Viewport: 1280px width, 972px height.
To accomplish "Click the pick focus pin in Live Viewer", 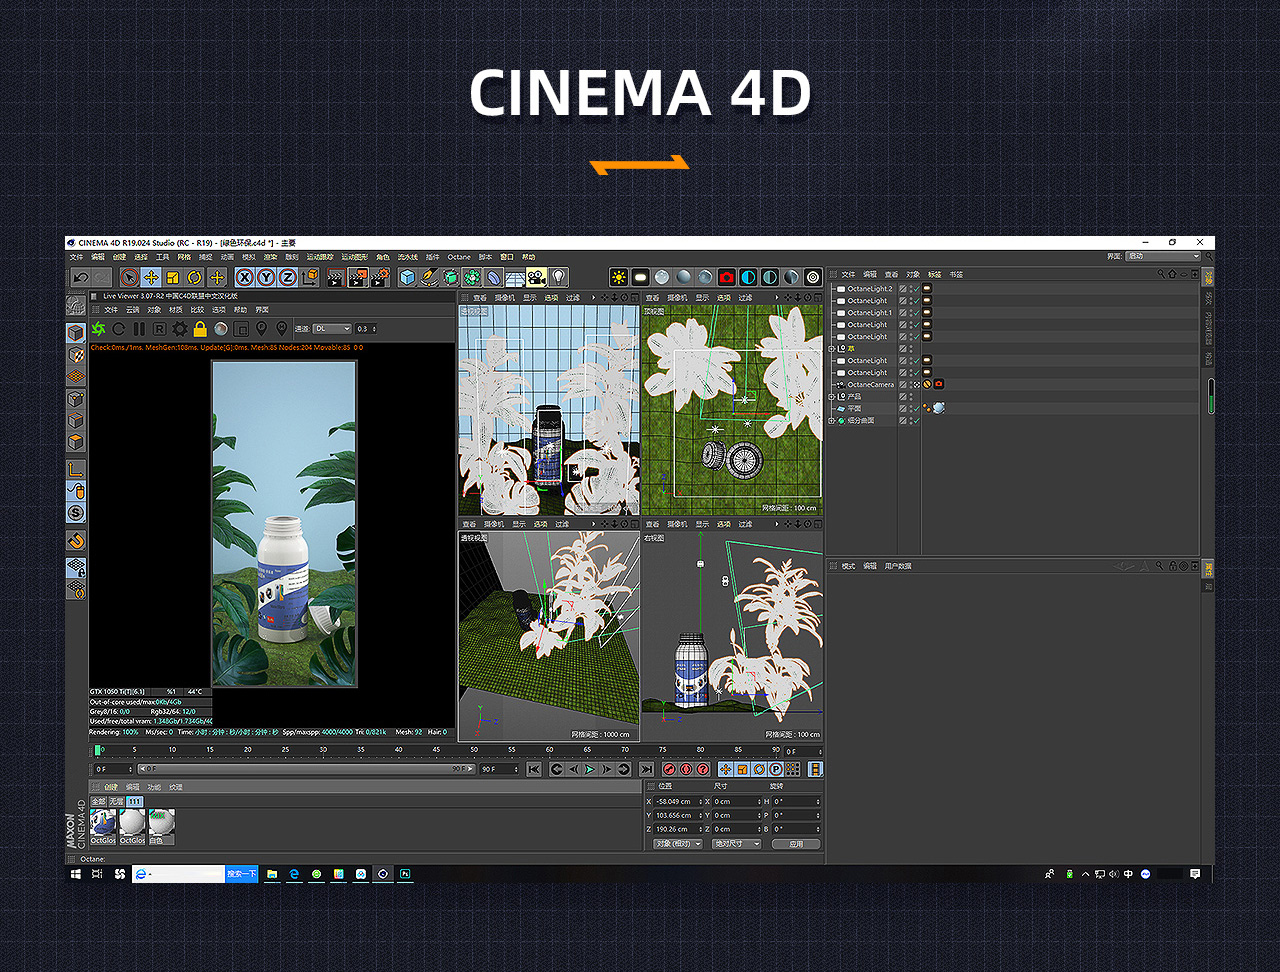I will [x=261, y=328].
